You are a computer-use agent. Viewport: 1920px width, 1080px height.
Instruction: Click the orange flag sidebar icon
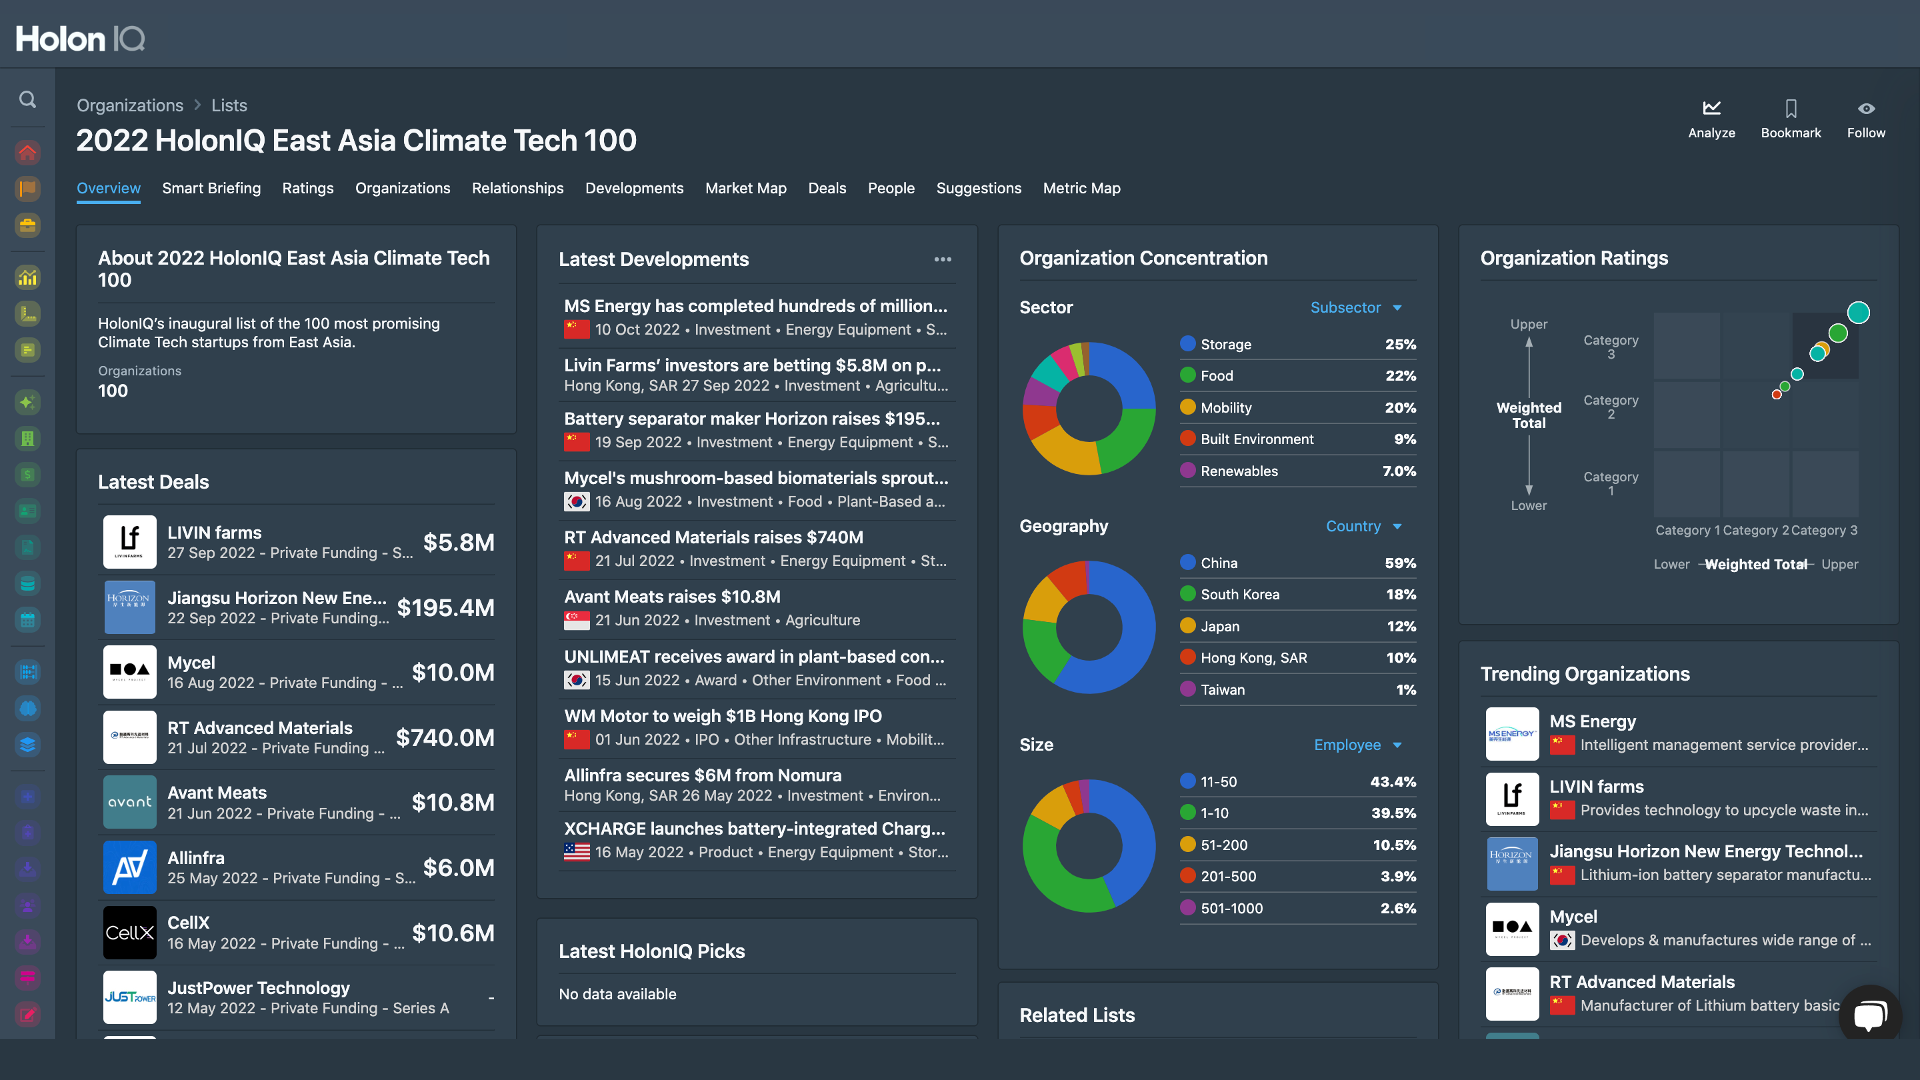point(28,188)
